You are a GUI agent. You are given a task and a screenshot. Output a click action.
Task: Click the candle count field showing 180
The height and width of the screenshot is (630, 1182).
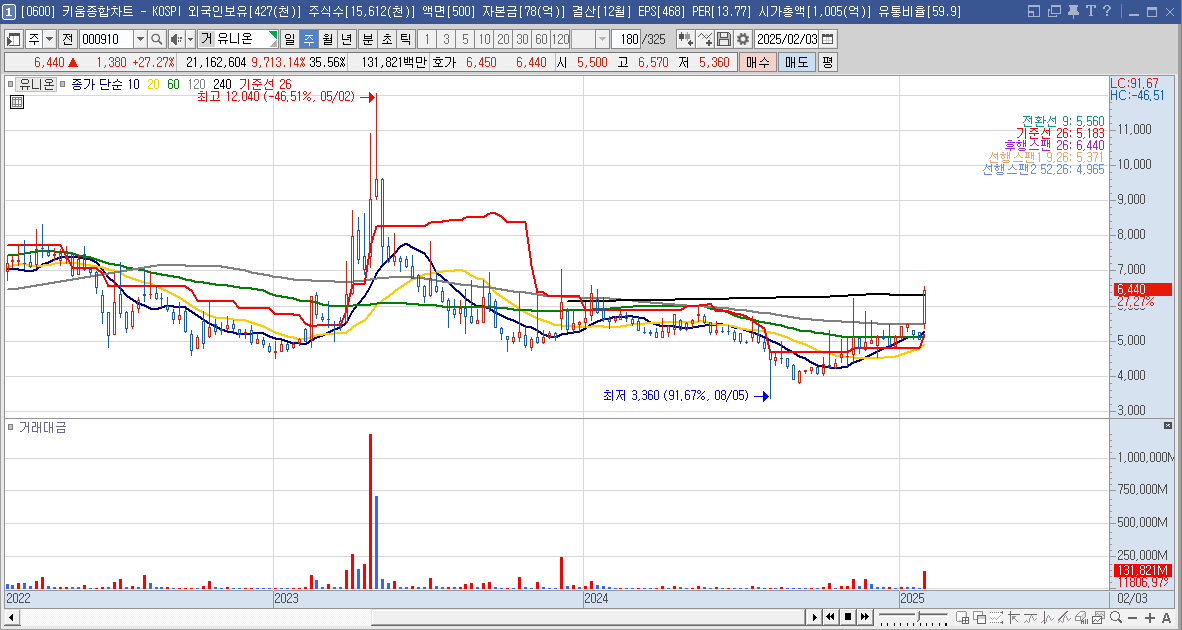point(626,39)
